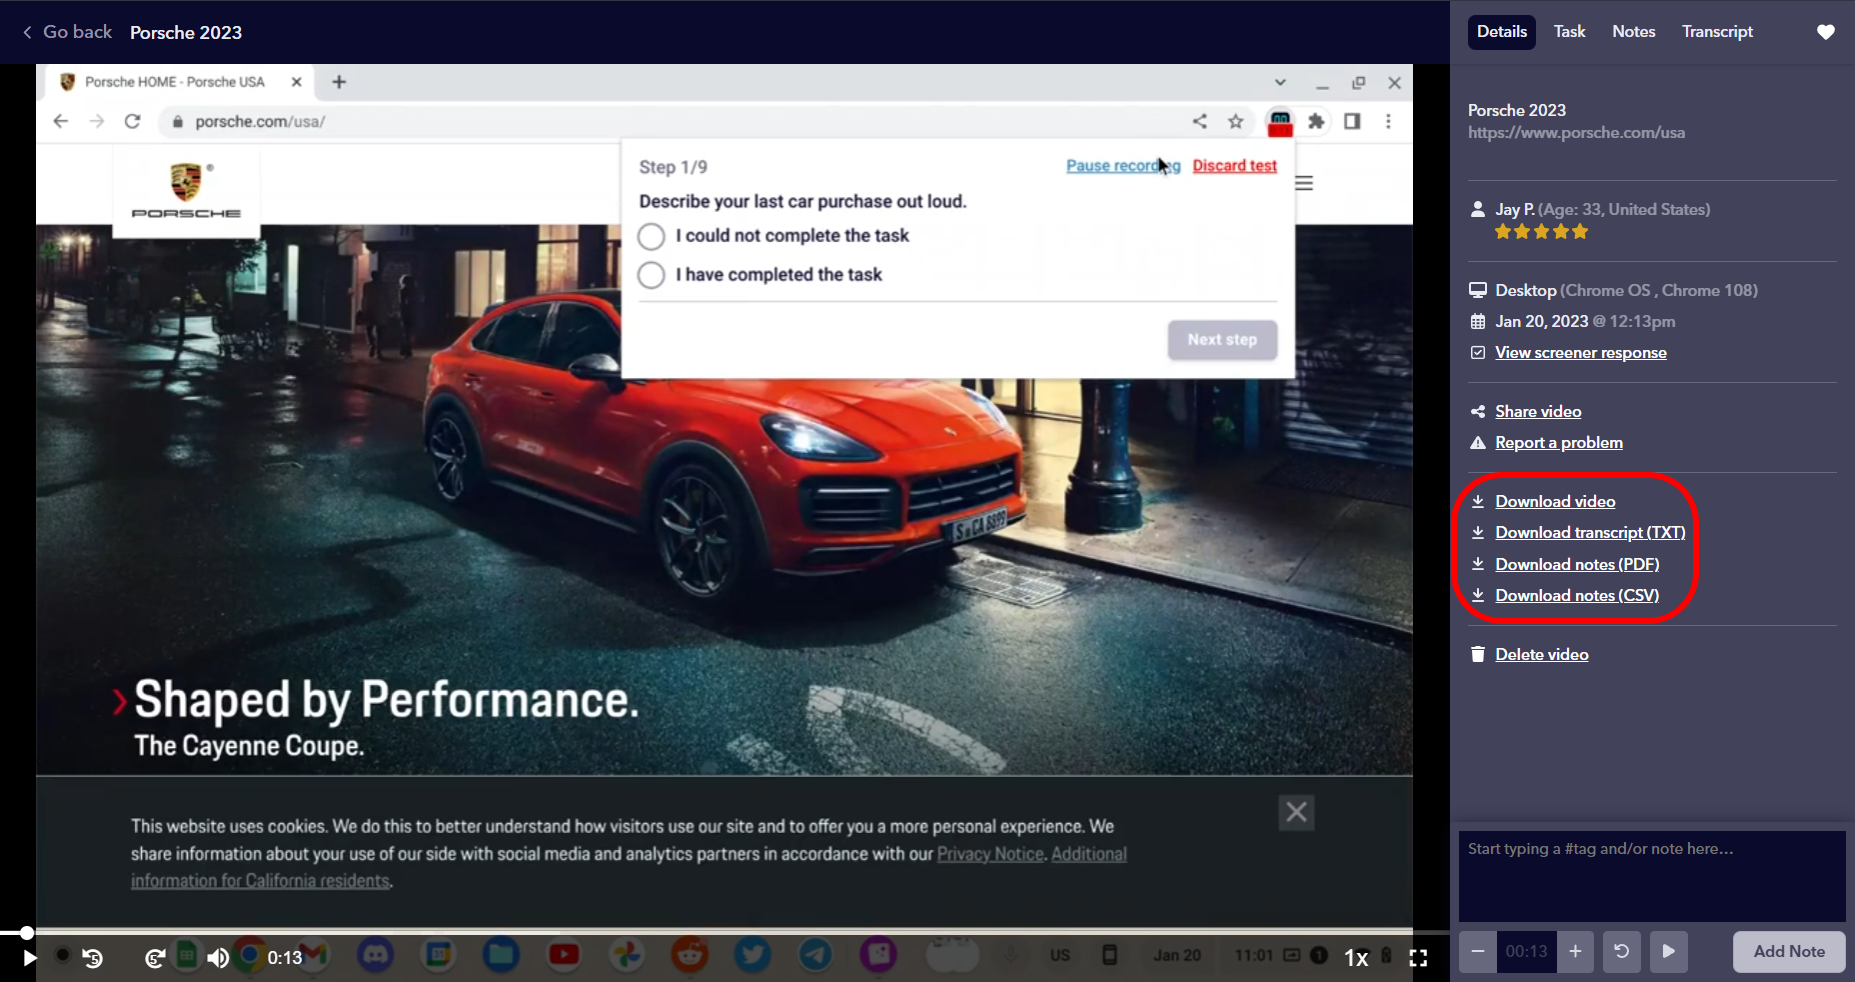Image resolution: width=1855 pixels, height=982 pixels.
Task: Favorite this video with the heart icon
Action: click(x=1826, y=32)
